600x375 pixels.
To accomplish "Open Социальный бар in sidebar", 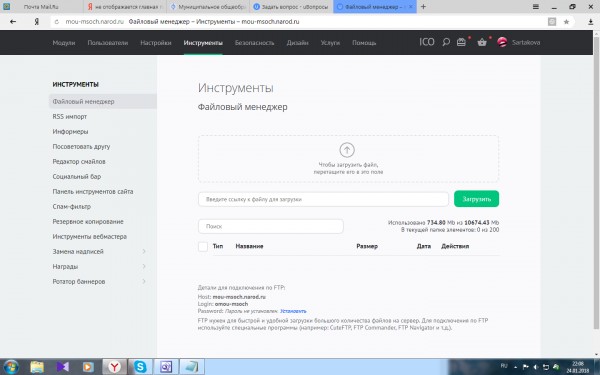I will click(77, 176).
